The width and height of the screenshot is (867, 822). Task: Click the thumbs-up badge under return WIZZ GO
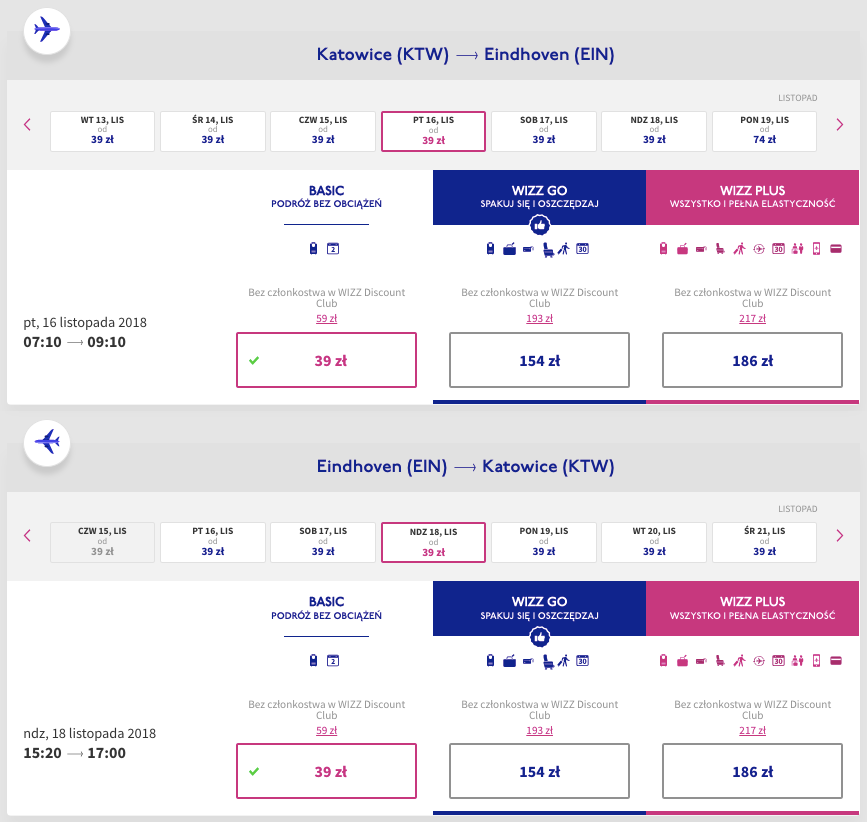539,635
